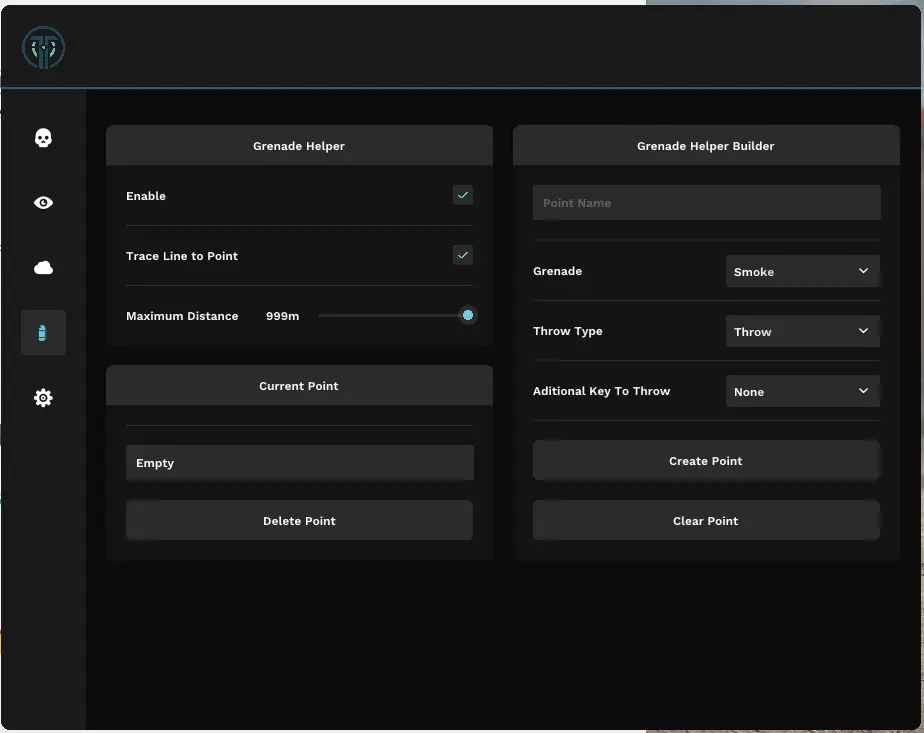Click the Create Point button
Screen dimensions: 924x733
pyautogui.click(x=706, y=461)
